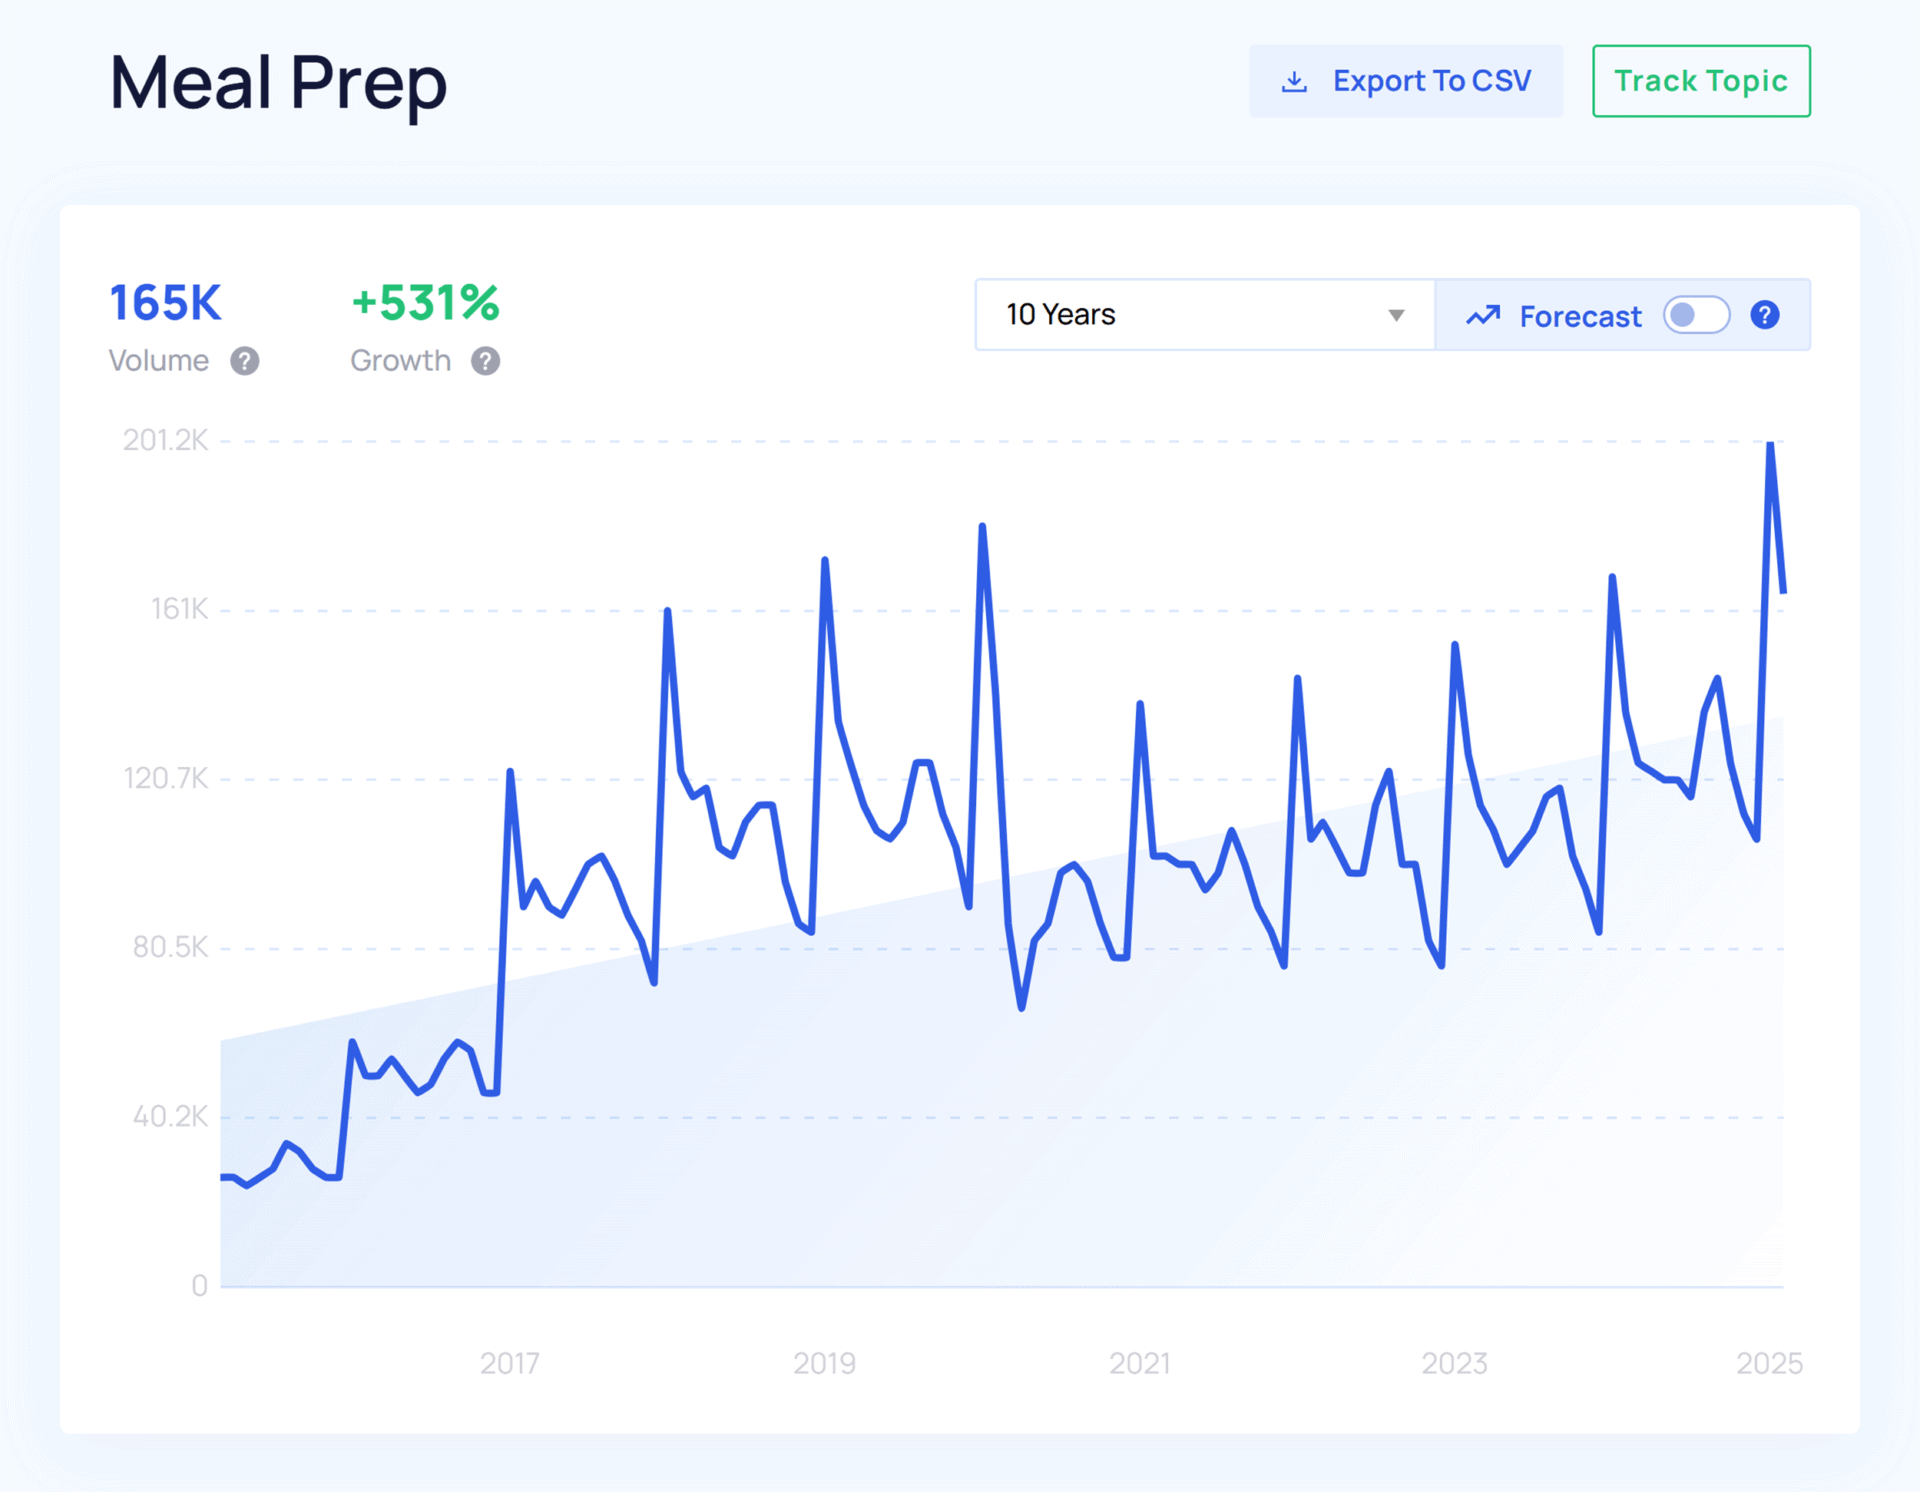Viewport: 1920px width, 1492px height.
Task: Click the Growth help question mark icon
Action: [486, 361]
